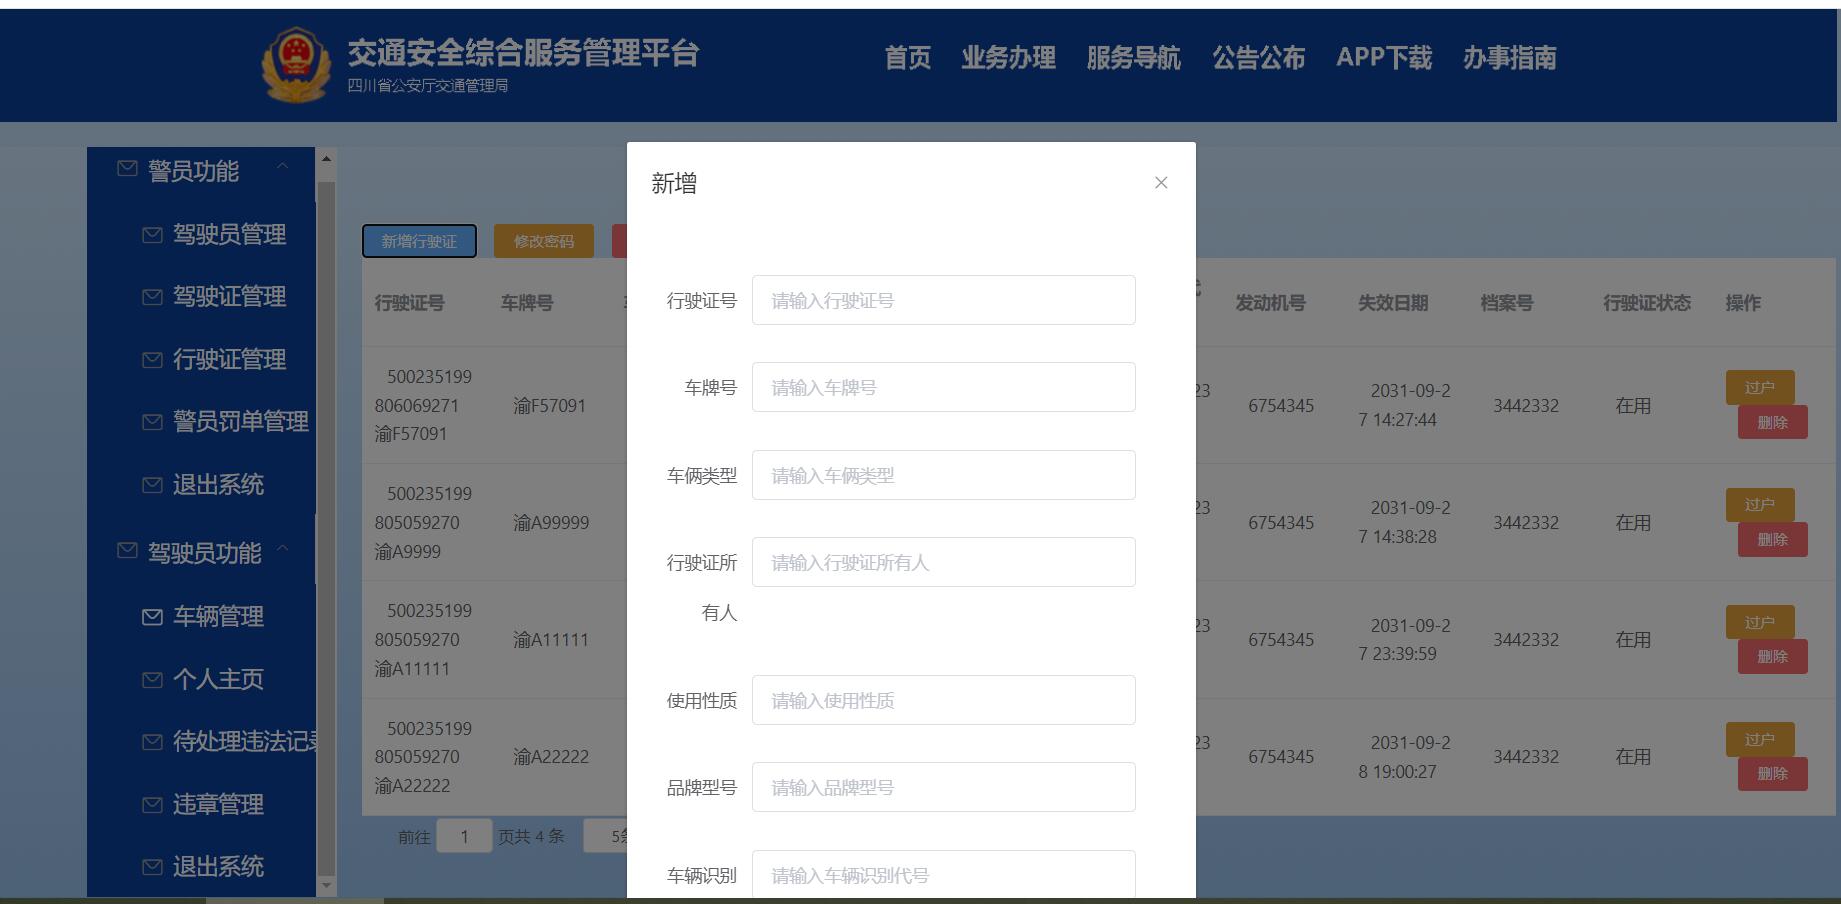Viewport: 1841px width, 904px height.
Task: Click plate cell 渝A99999
Action: tap(551, 523)
